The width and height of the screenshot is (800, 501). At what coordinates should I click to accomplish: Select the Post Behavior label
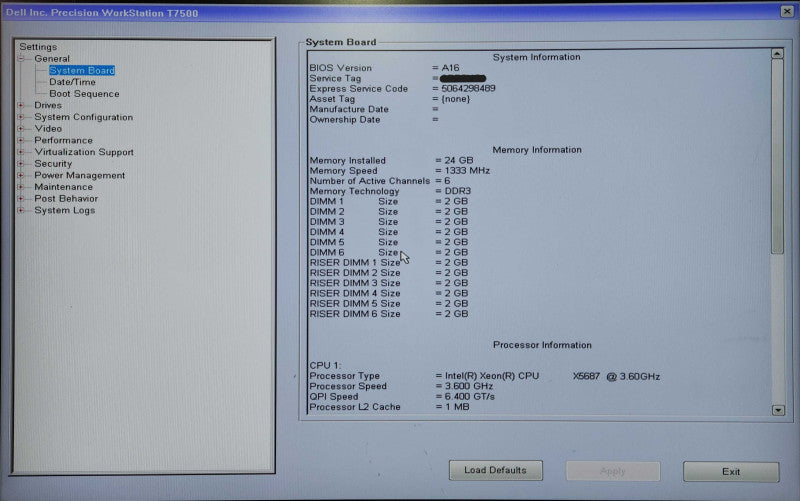[66, 198]
